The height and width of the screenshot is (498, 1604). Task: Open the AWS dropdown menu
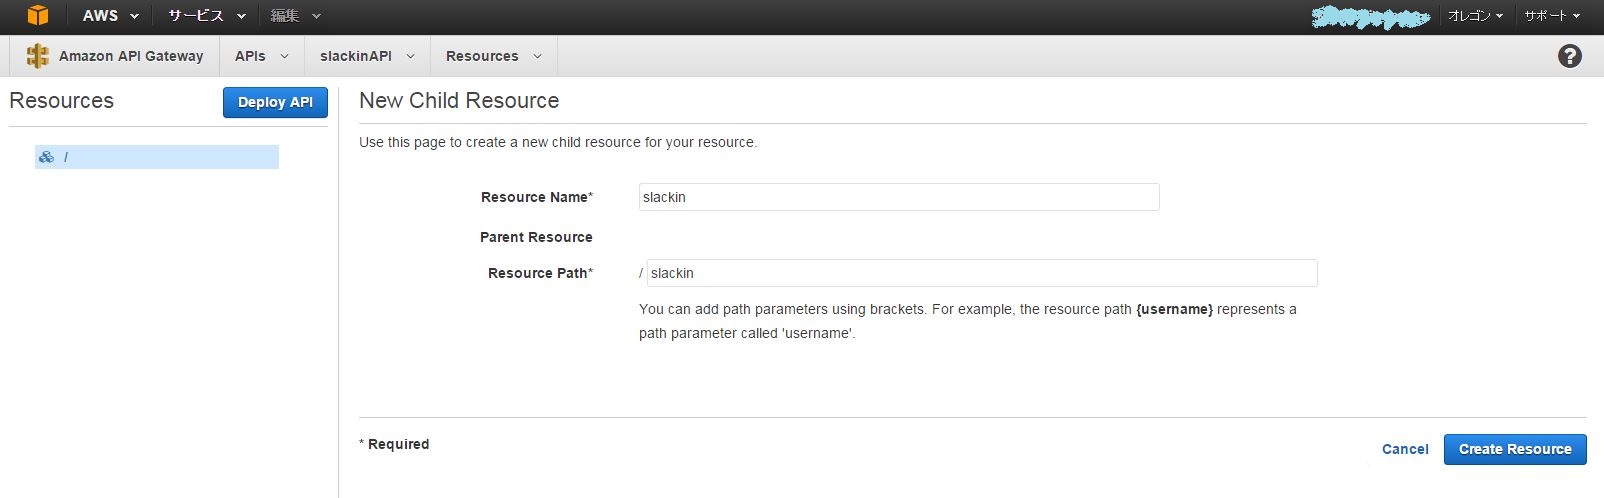pos(110,16)
